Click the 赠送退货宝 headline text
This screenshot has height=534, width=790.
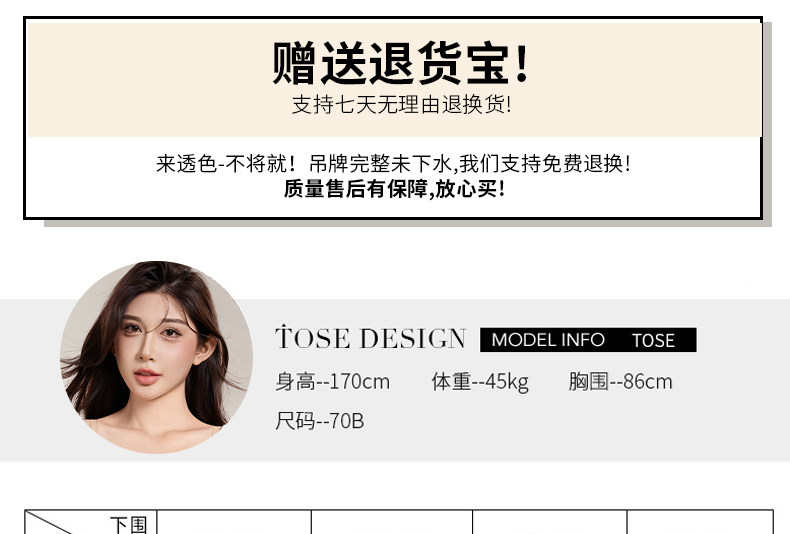[x=401, y=63]
